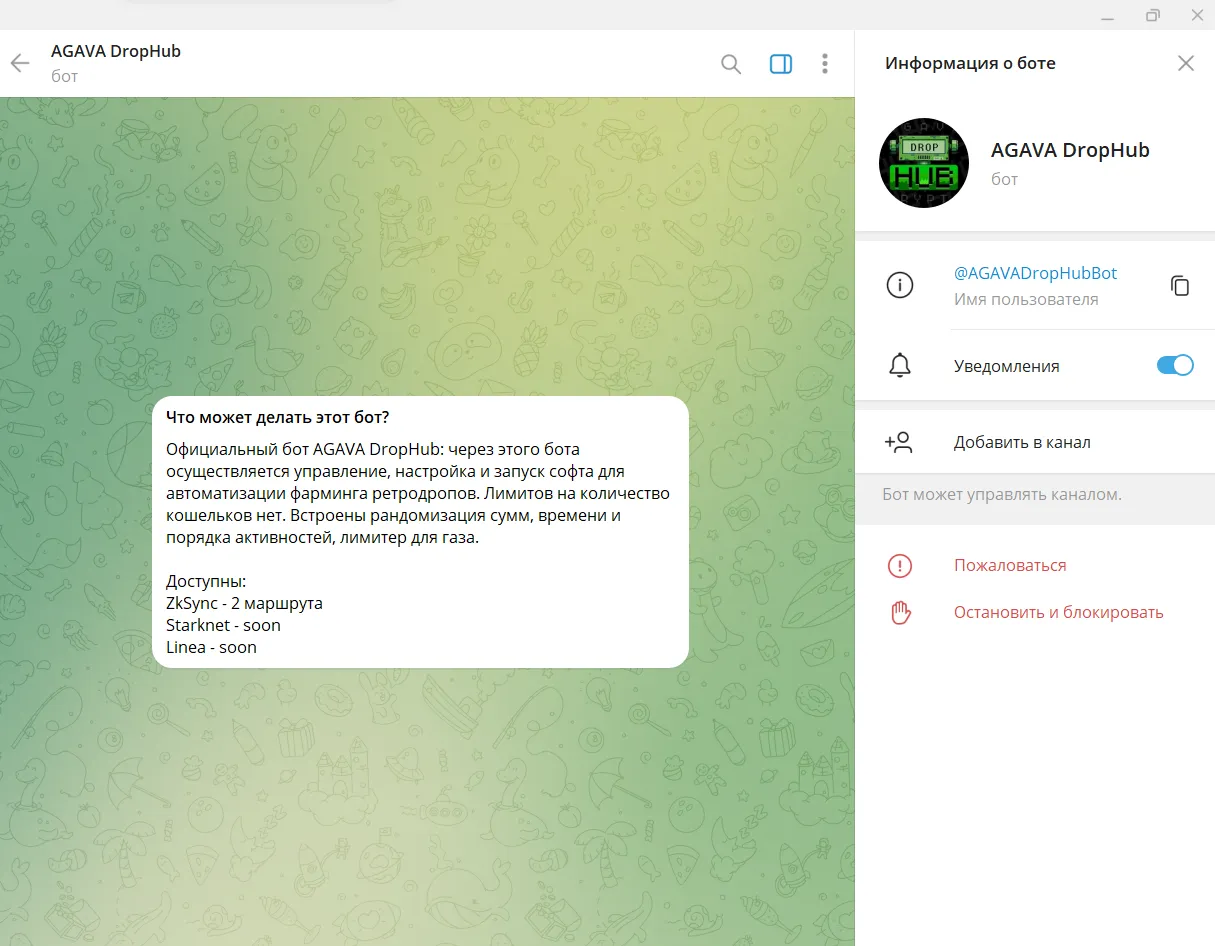
Task: Click the Доступны: line in bot description
Action: point(206,581)
